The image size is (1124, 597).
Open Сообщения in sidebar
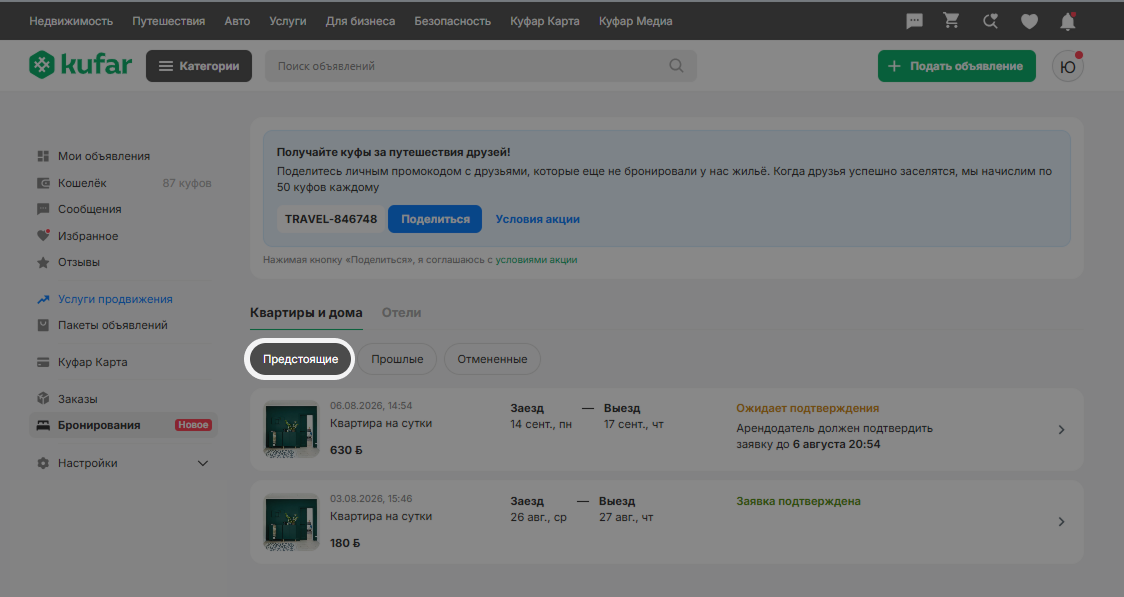coord(90,209)
